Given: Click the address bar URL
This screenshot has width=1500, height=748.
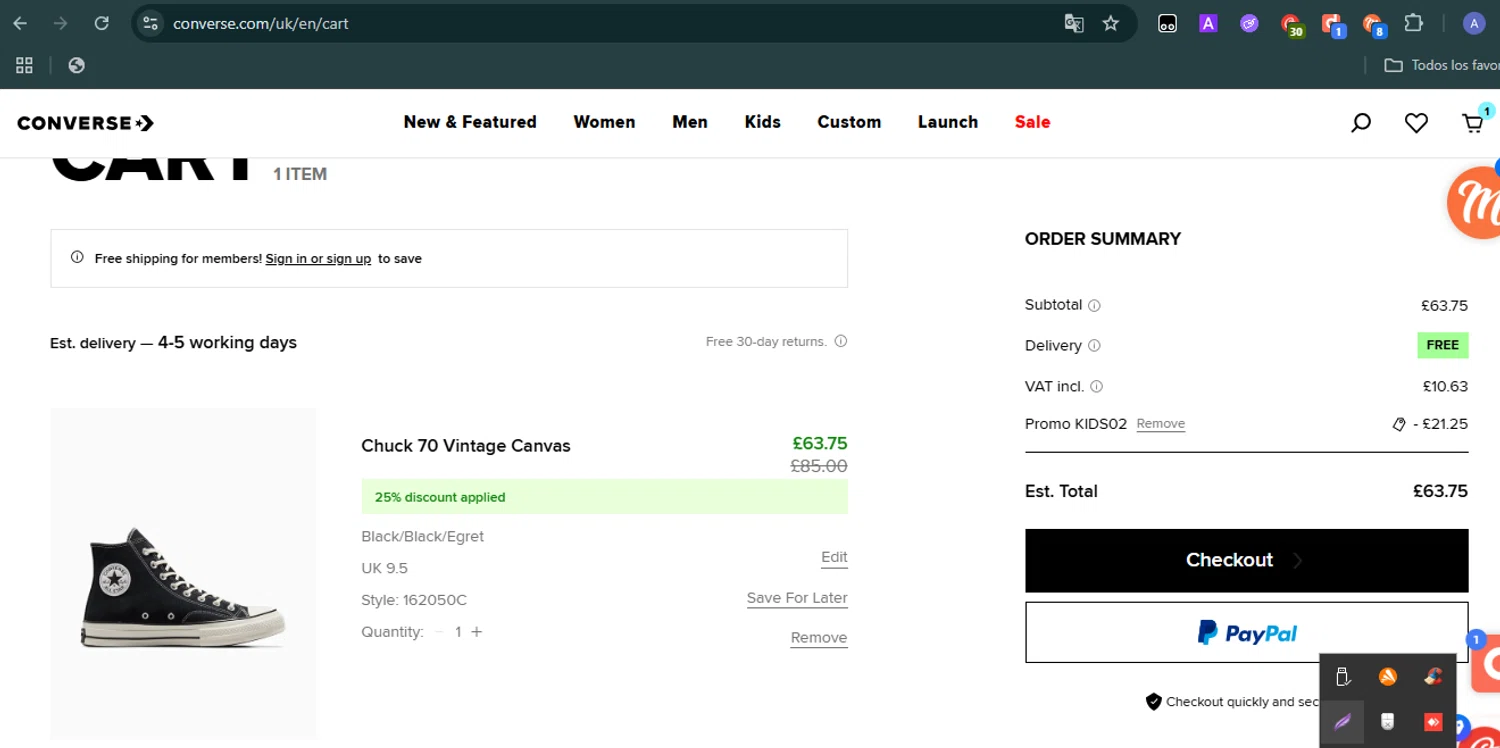Looking at the screenshot, I should [261, 23].
